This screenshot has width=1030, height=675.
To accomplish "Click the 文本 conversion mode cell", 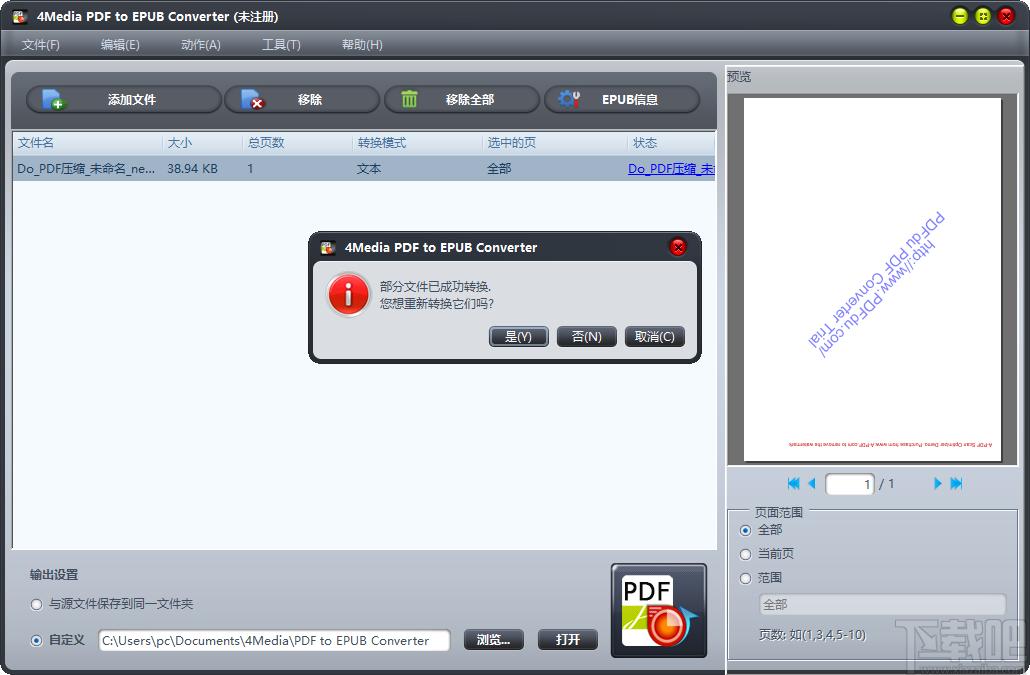I will 369,169.
